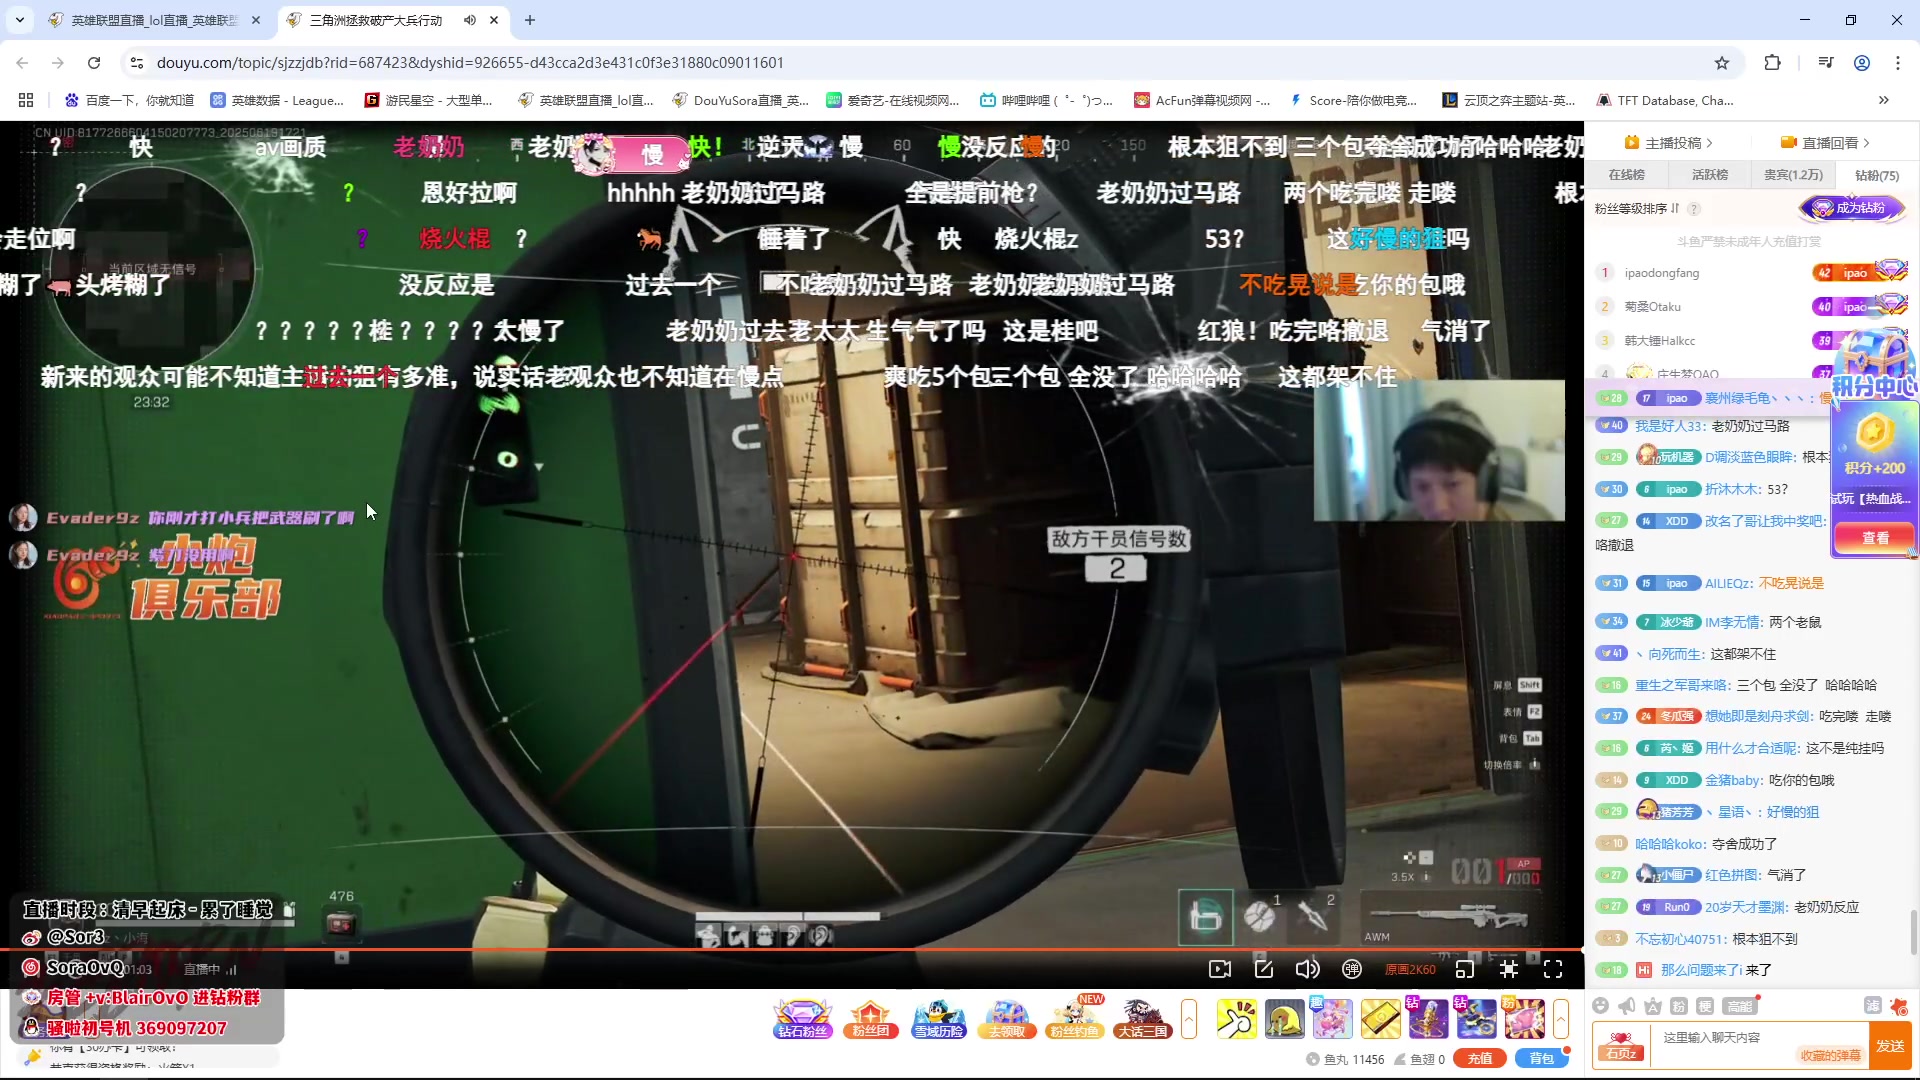Screen dimensions: 1920x1080
Task: Click the megaphone broadcast icon in chat
Action: point(1627,1006)
